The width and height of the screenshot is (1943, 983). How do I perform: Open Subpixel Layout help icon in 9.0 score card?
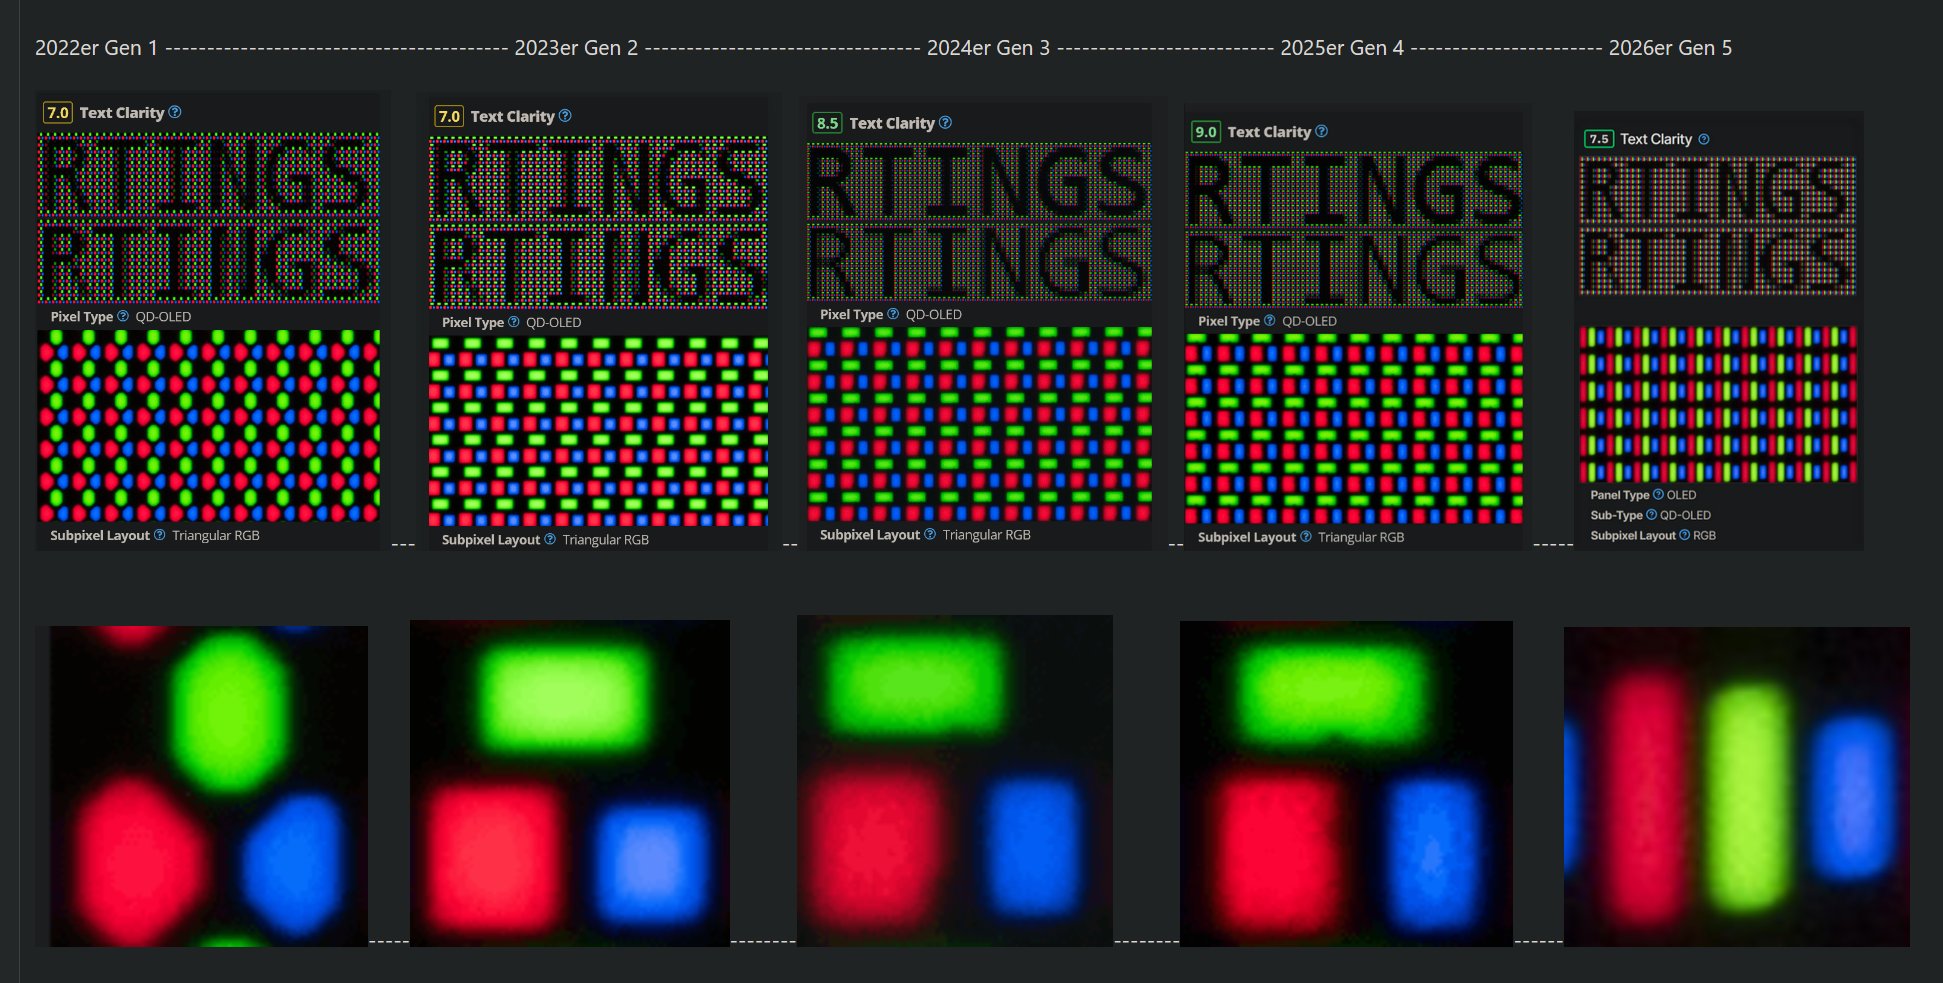pos(1306,537)
